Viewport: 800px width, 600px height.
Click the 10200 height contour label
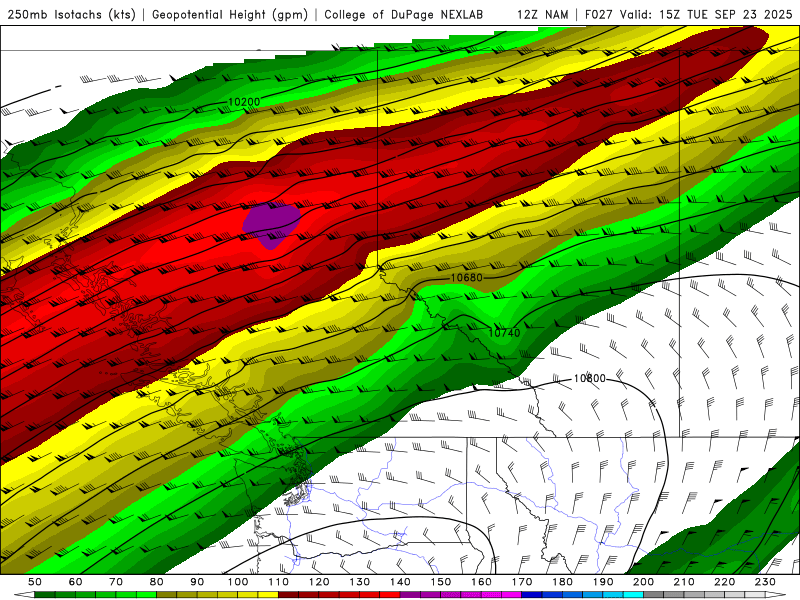(244, 102)
